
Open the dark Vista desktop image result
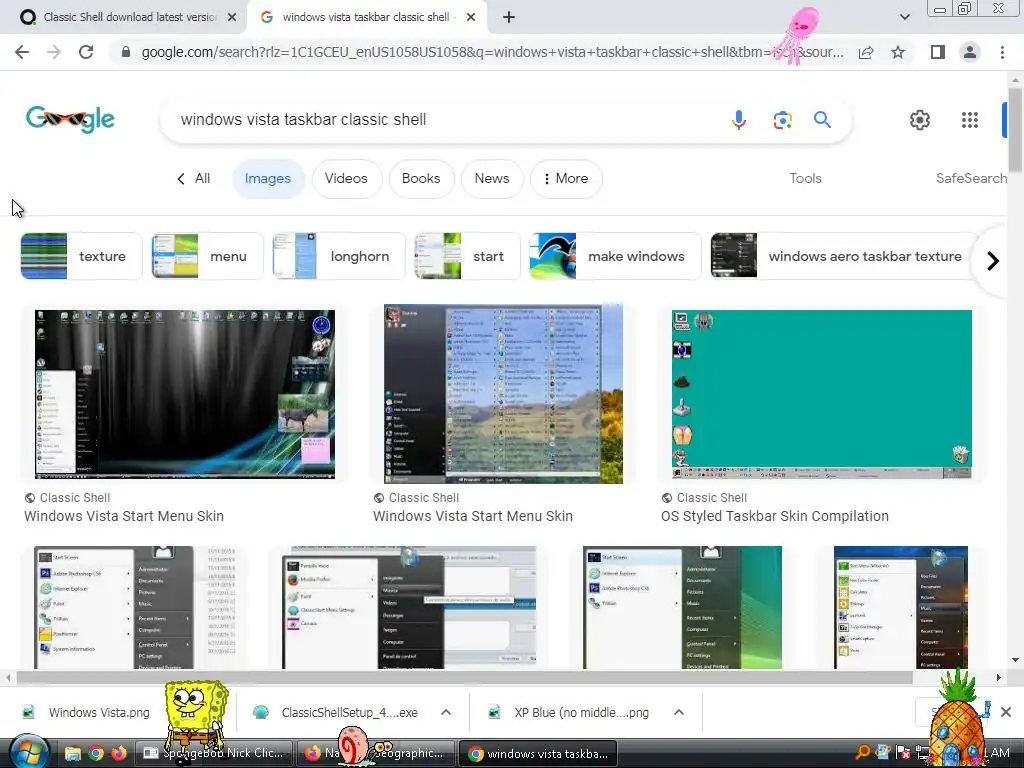click(x=185, y=394)
